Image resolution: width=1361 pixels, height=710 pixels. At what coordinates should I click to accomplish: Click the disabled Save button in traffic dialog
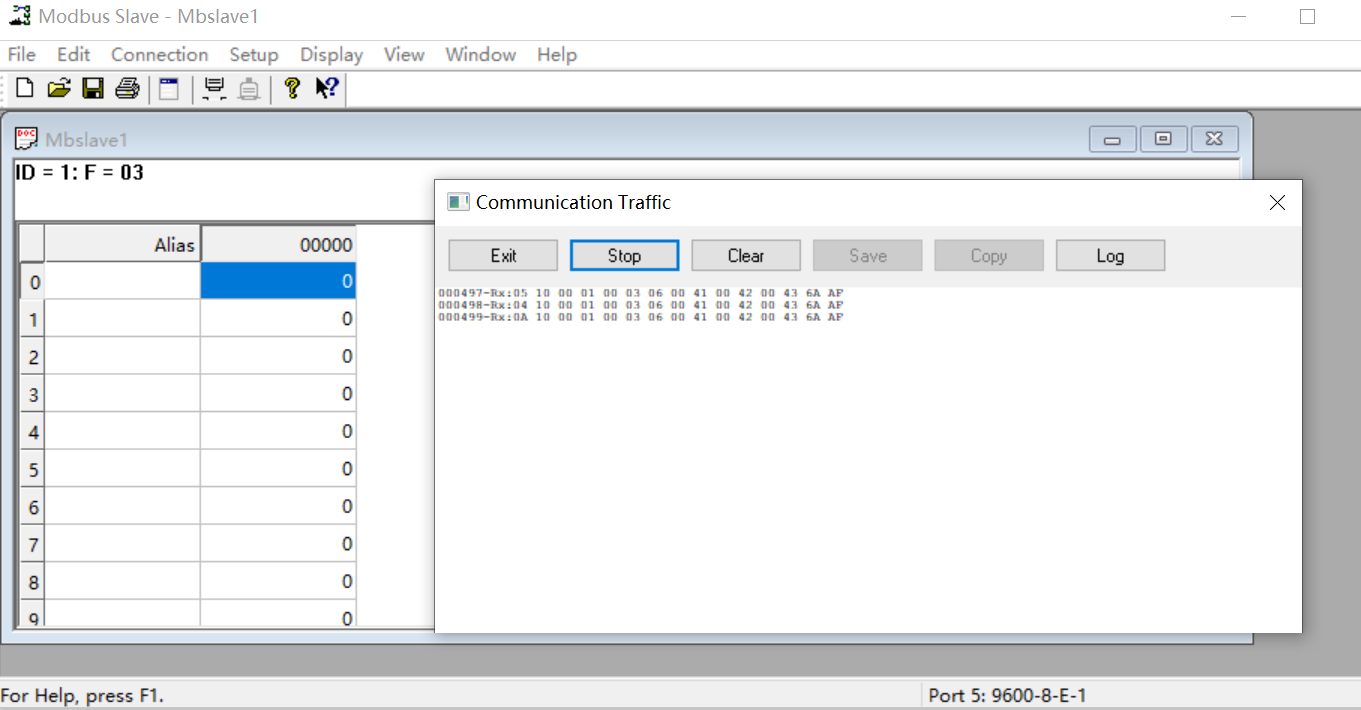[x=868, y=255]
